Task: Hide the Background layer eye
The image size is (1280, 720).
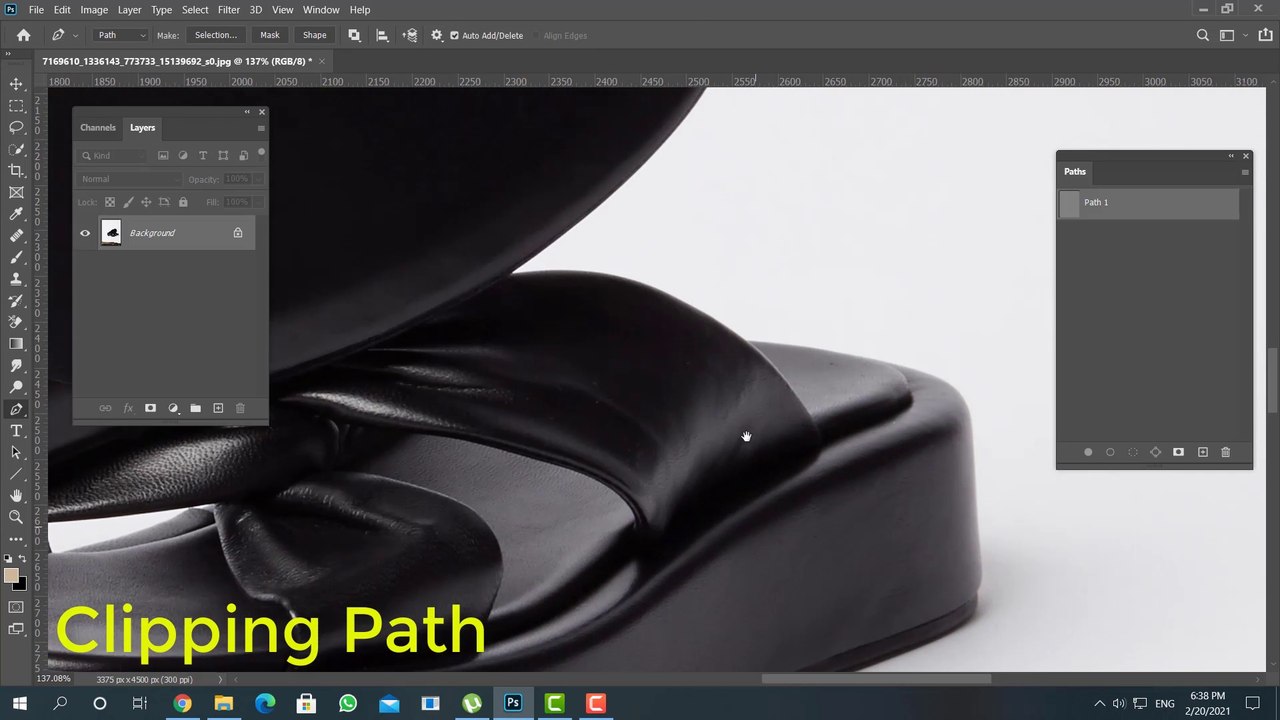Action: coord(85,233)
